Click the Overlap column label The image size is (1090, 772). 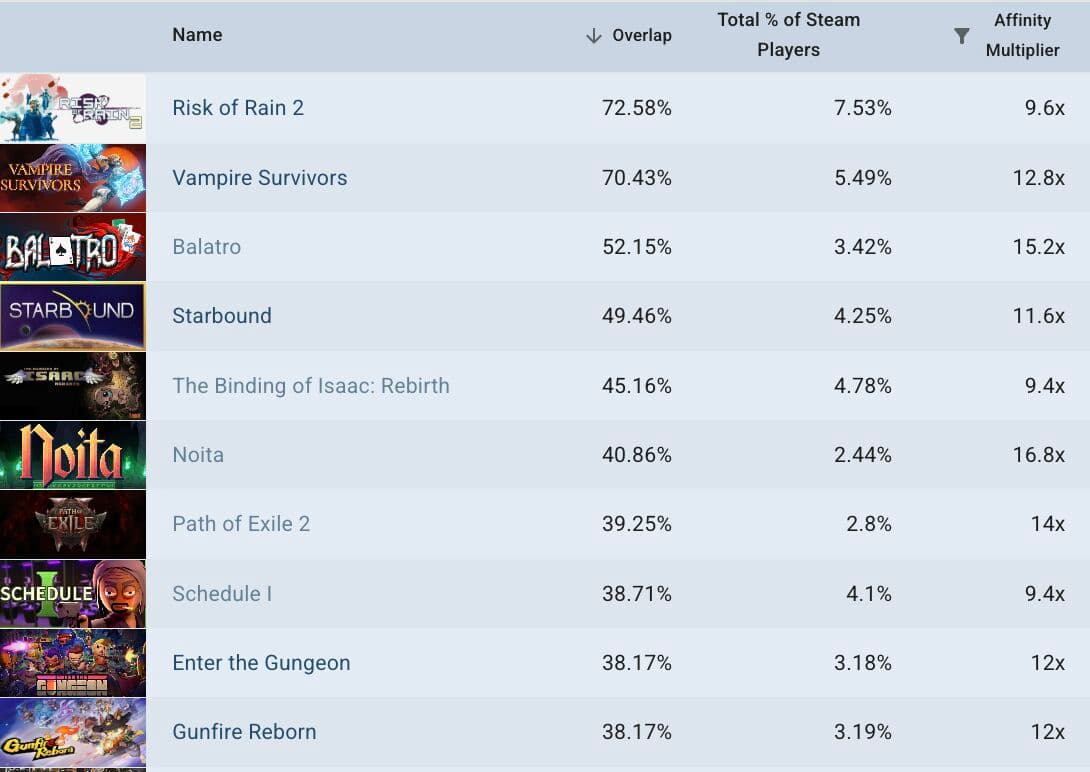[640, 34]
